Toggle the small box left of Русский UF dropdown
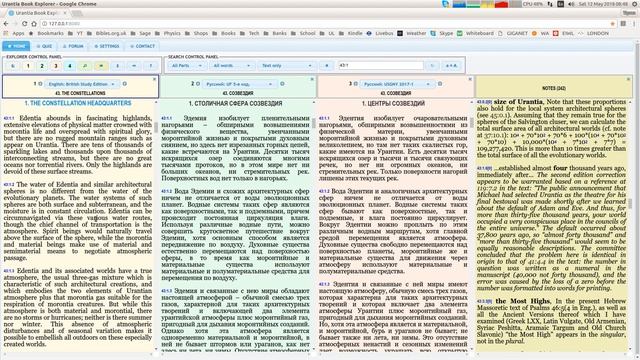The image size is (640, 360). (x=198, y=84)
